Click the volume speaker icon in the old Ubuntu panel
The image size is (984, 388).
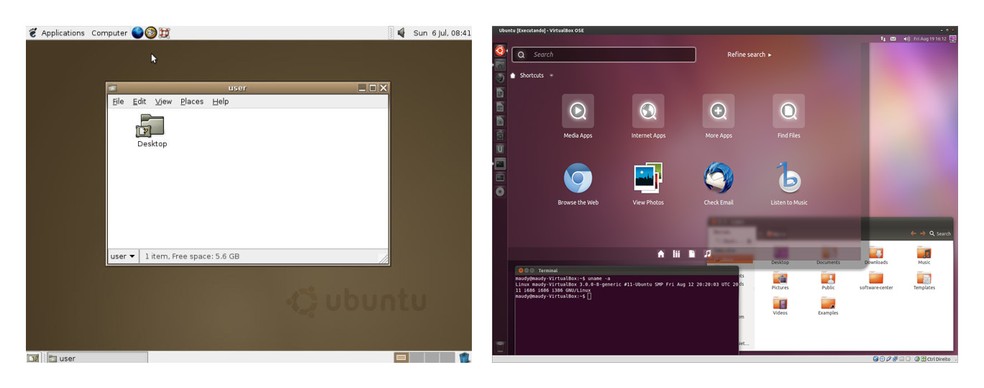pos(401,33)
